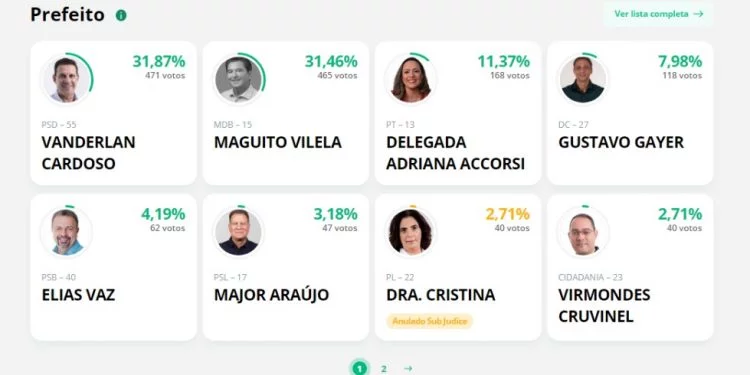Click Major Araújo's portrait photo
Image resolution: width=750 pixels, height=375 pixels.
coord(238,232)
